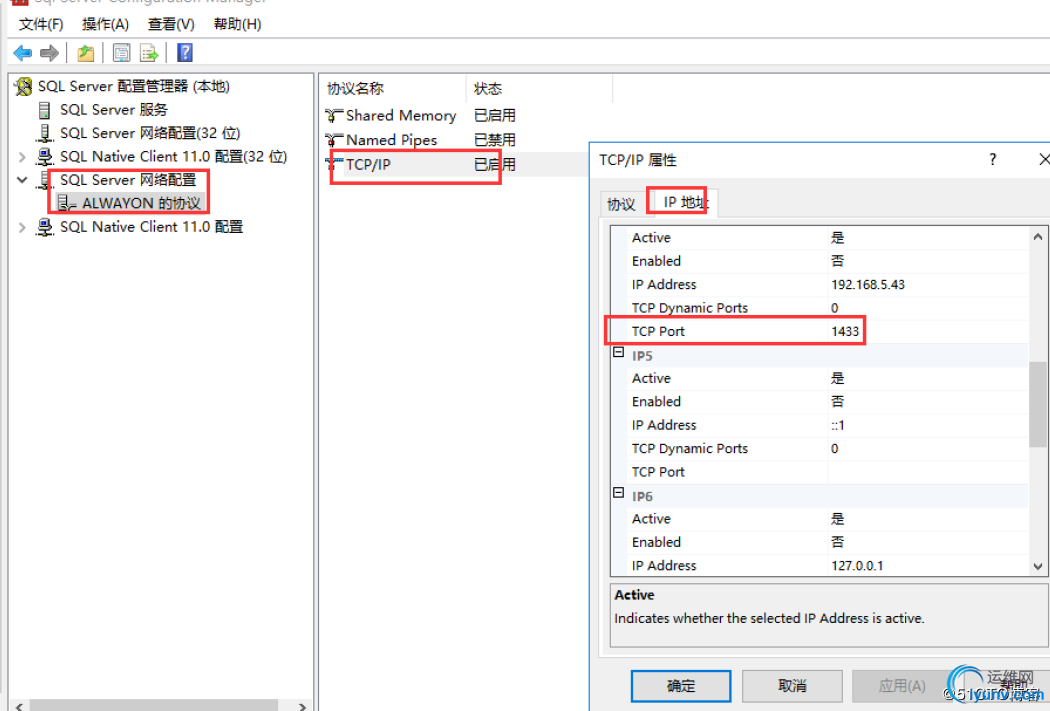Click the property list scroll-up arrow
Viewport: 1050px width, 711px height.
1037,237
